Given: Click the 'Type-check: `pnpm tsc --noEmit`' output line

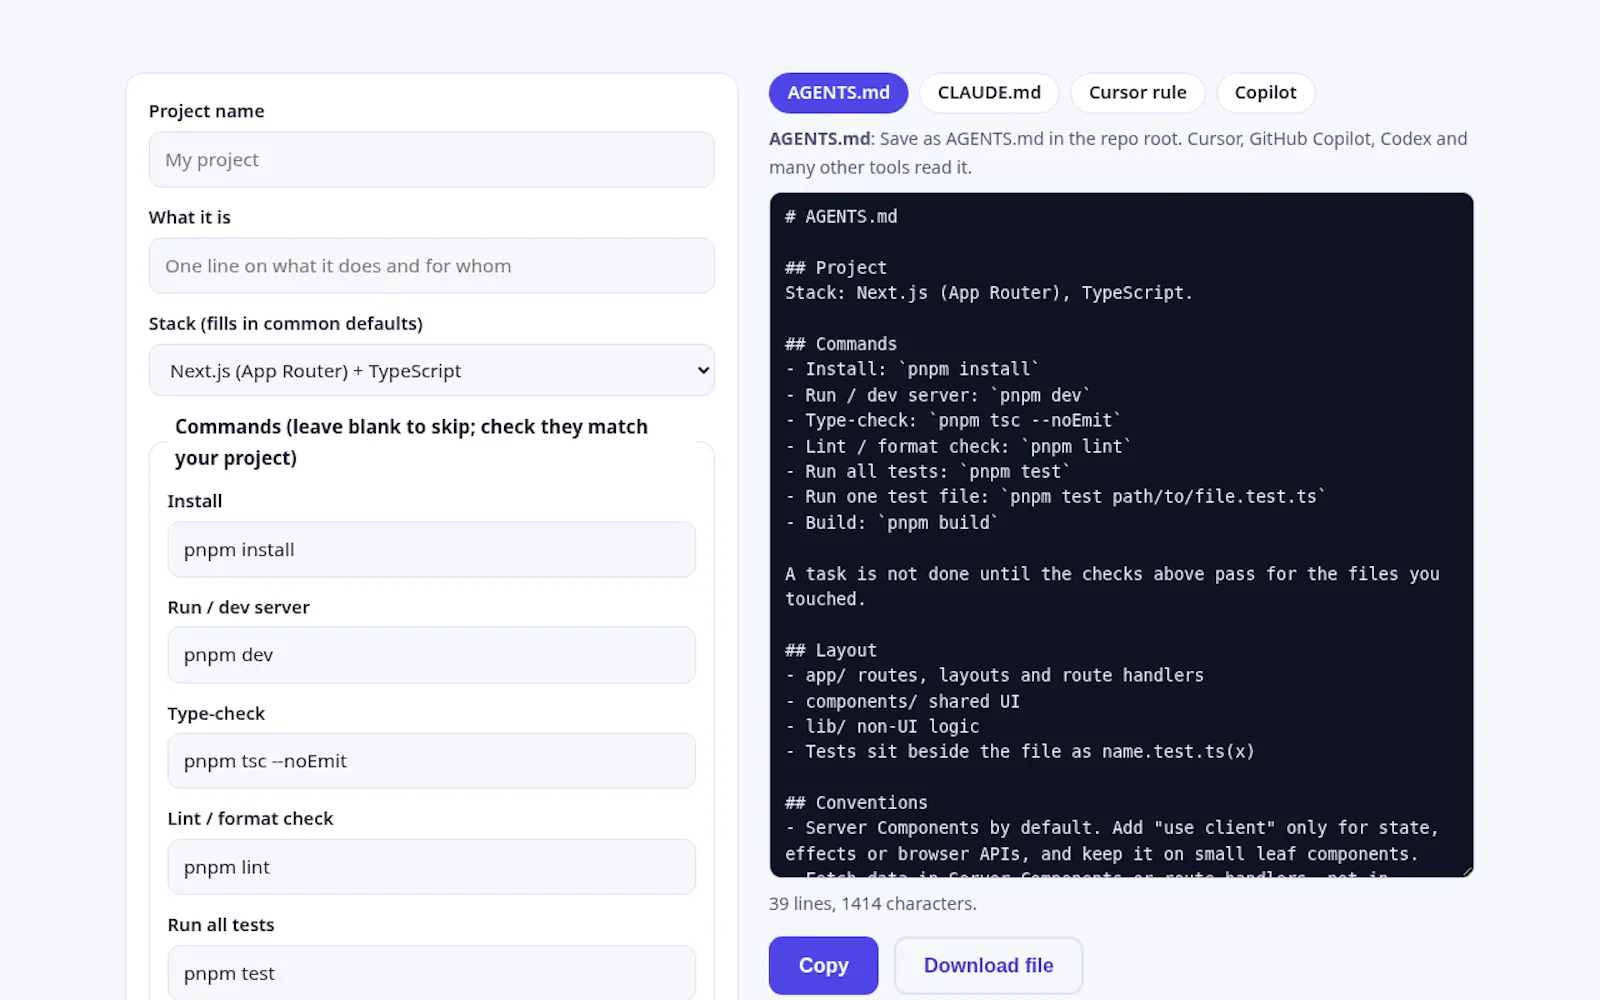Looking at the screenshot, I should 953,421.
